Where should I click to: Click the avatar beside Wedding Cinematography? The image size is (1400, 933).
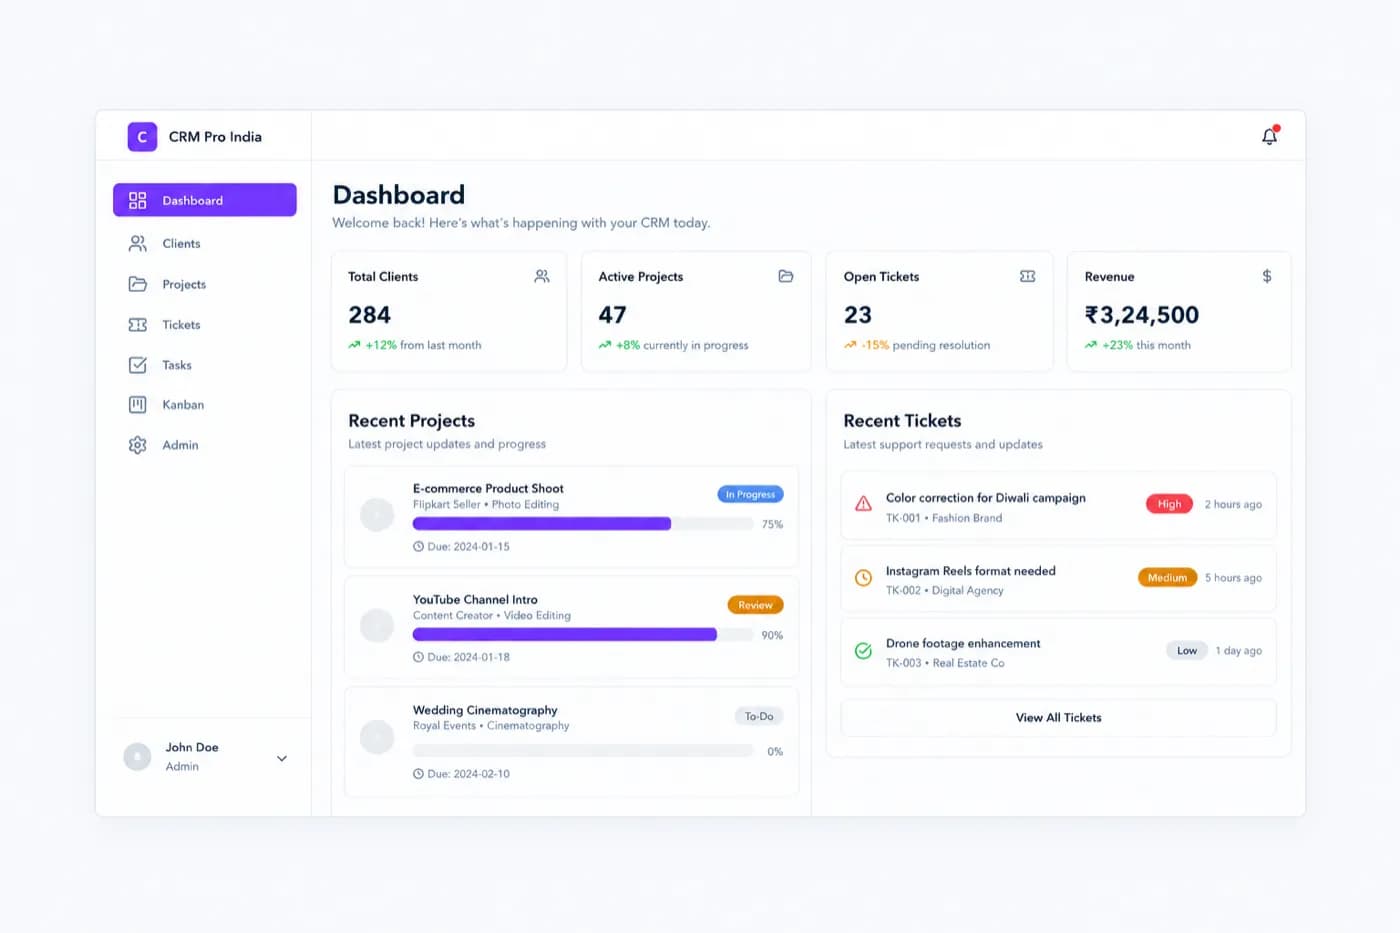pyautogui.click(x=377, y=737)
